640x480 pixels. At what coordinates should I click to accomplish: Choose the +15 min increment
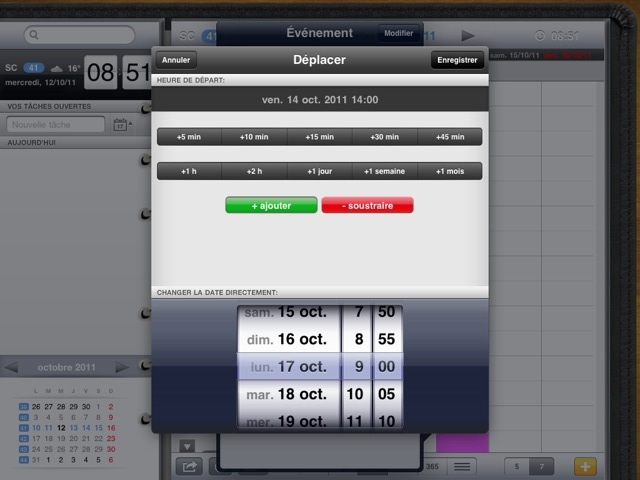[x=319, y=137]
